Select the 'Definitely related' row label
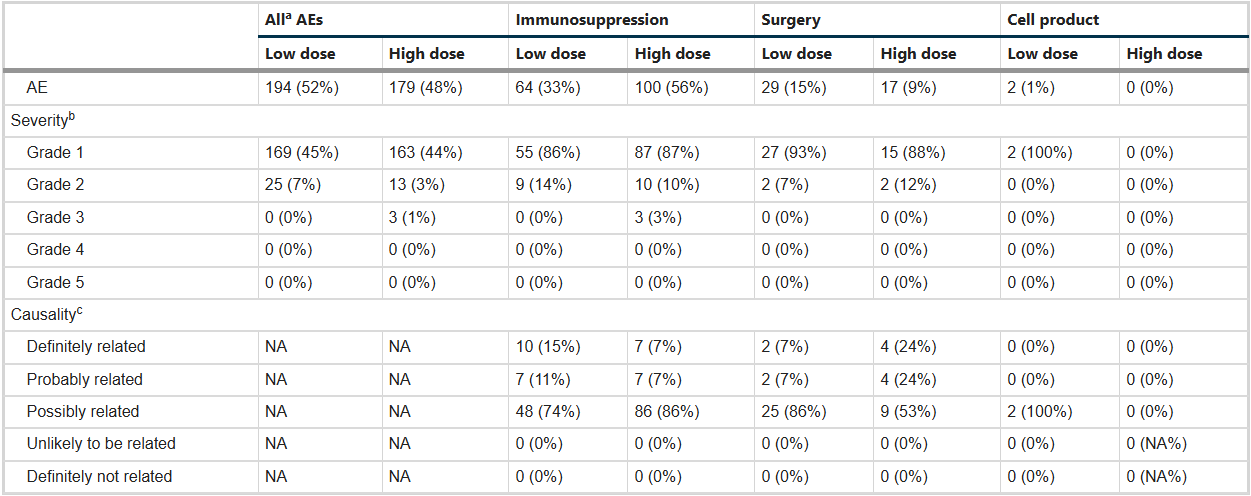The width and height of the screenshot is (1251, 496). coord(86,347)
